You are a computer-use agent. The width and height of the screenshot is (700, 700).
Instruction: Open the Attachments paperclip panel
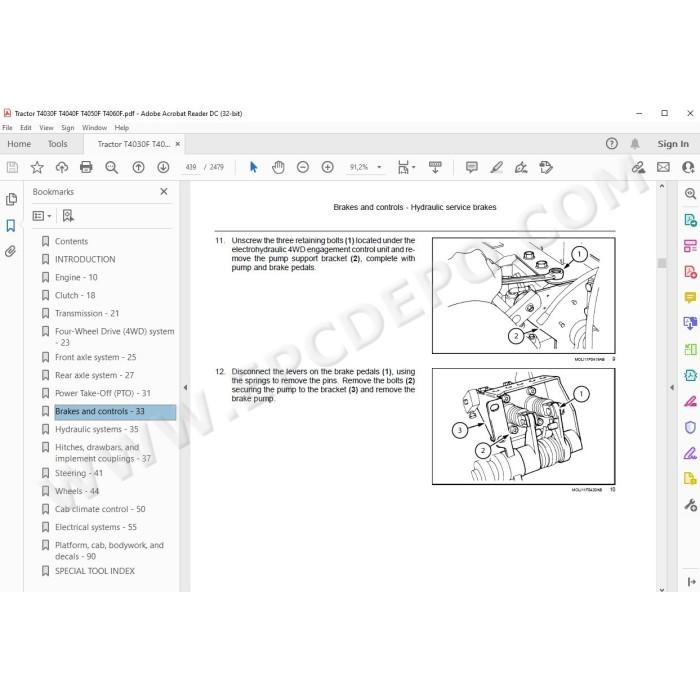tap(11, 251)
